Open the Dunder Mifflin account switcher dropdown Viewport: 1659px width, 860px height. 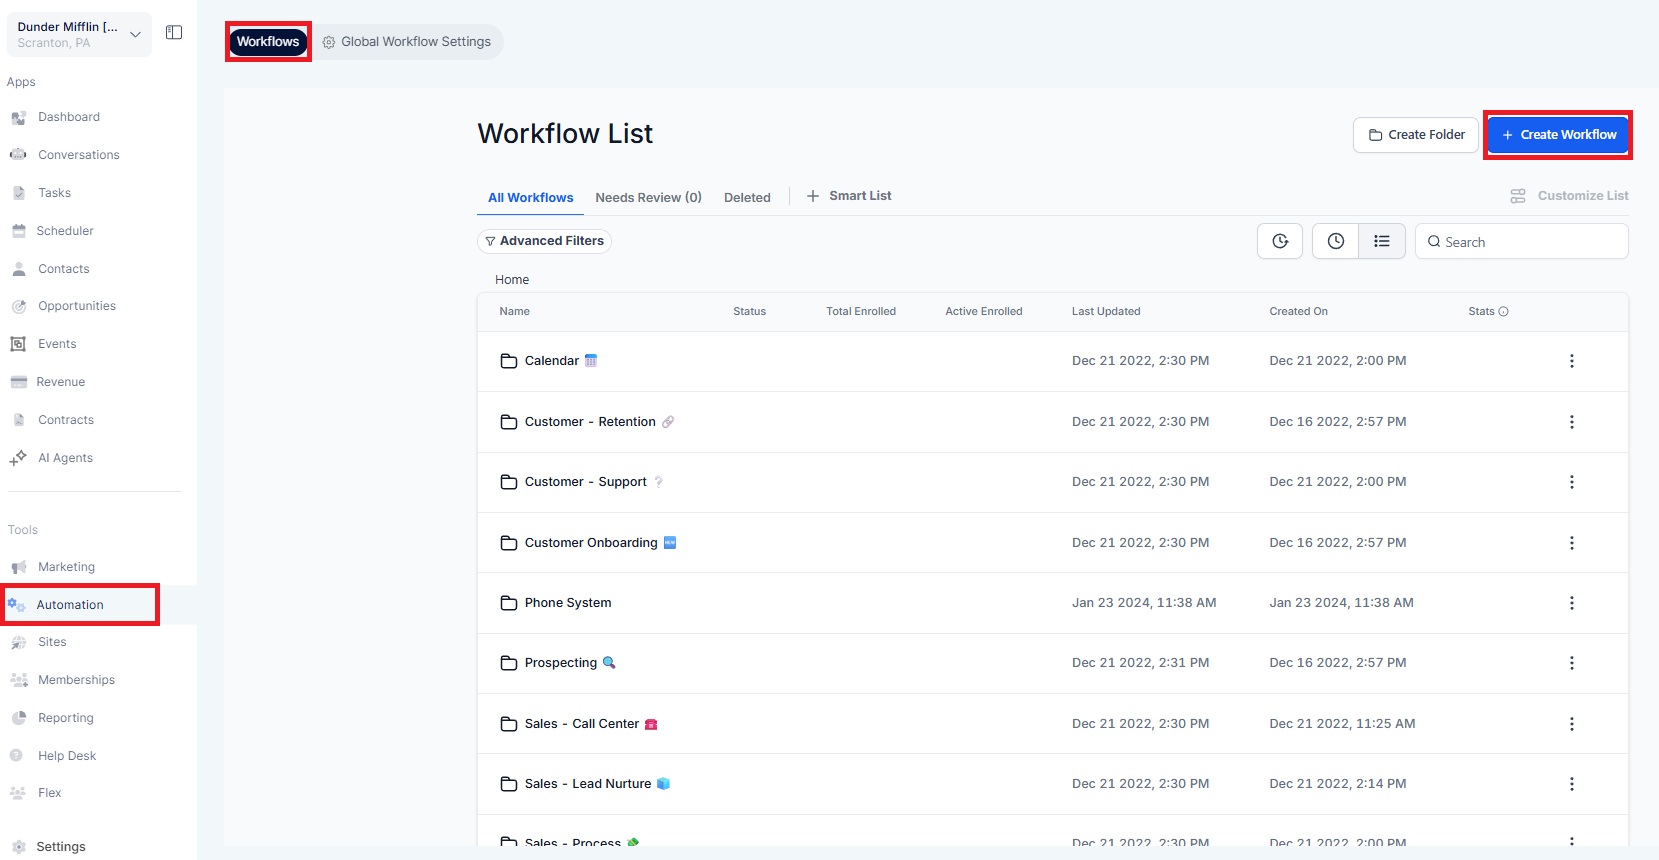pos(80,34)
